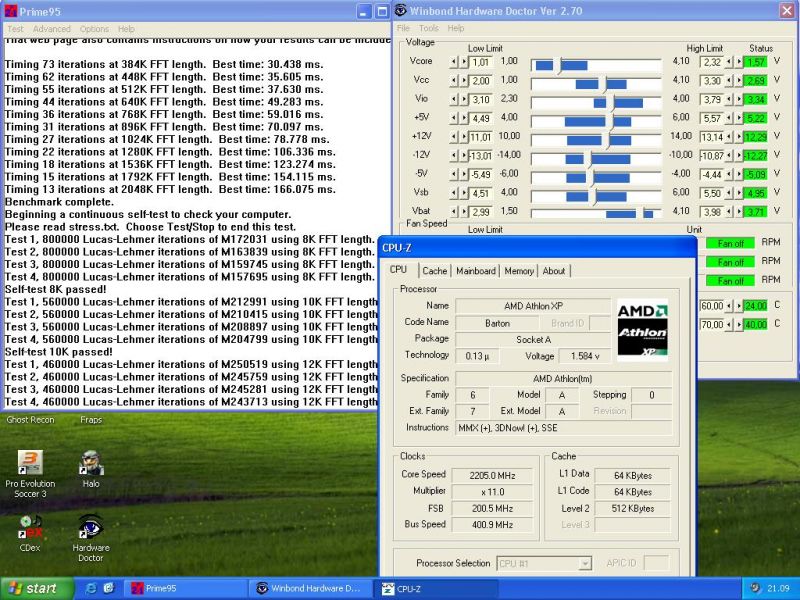Screen dimensions: 800x600
Task: Click the Core Speed value 2205.0 MHz
Action: (x=492, y=476)
